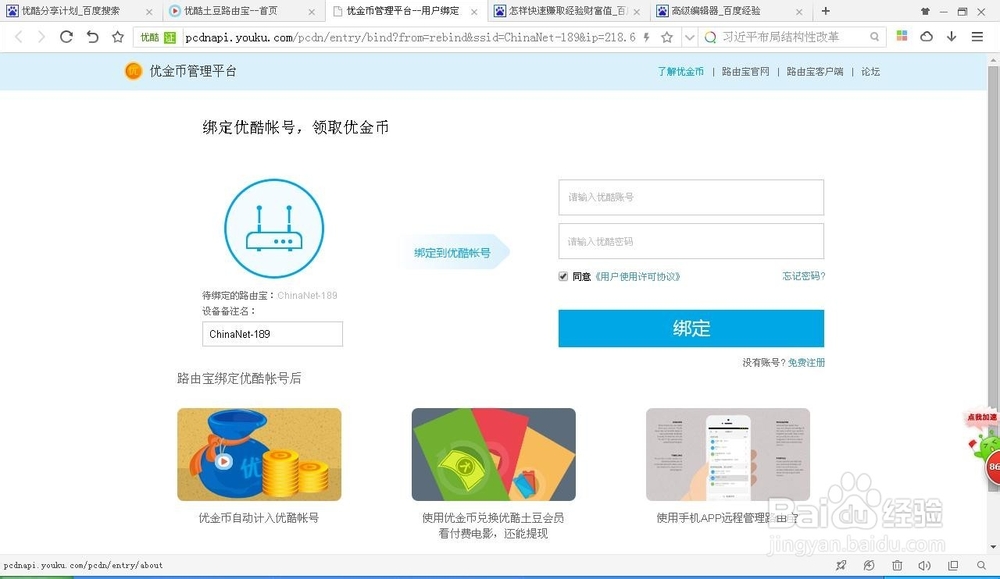
Task: Click the ad-block icon in the status bar
Action: pos(869,565)
